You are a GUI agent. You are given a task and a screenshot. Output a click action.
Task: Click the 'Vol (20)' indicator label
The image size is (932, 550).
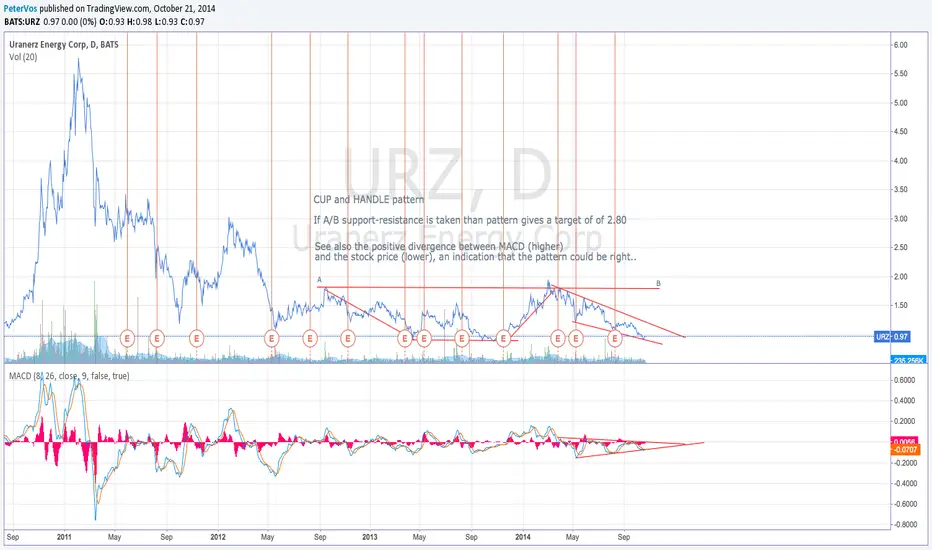click(23, 57)
